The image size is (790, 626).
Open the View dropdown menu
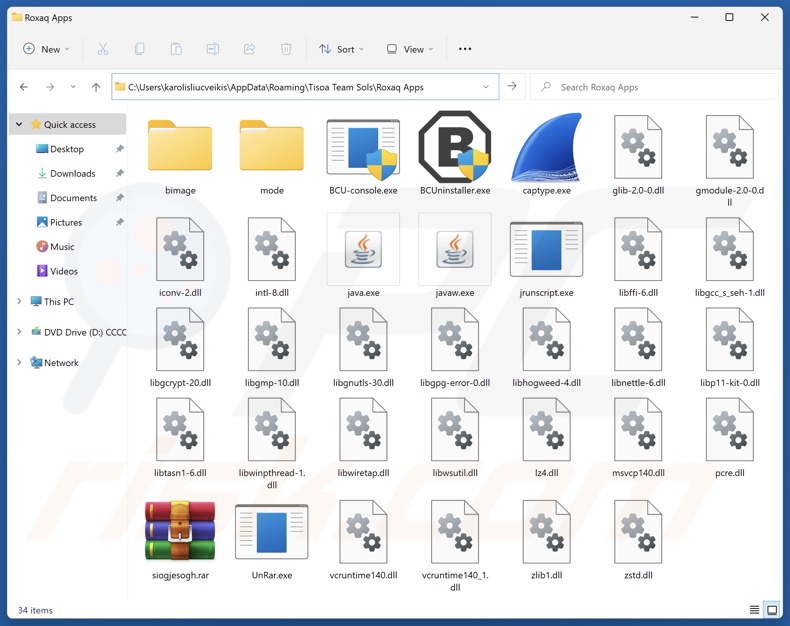[410, 49]
